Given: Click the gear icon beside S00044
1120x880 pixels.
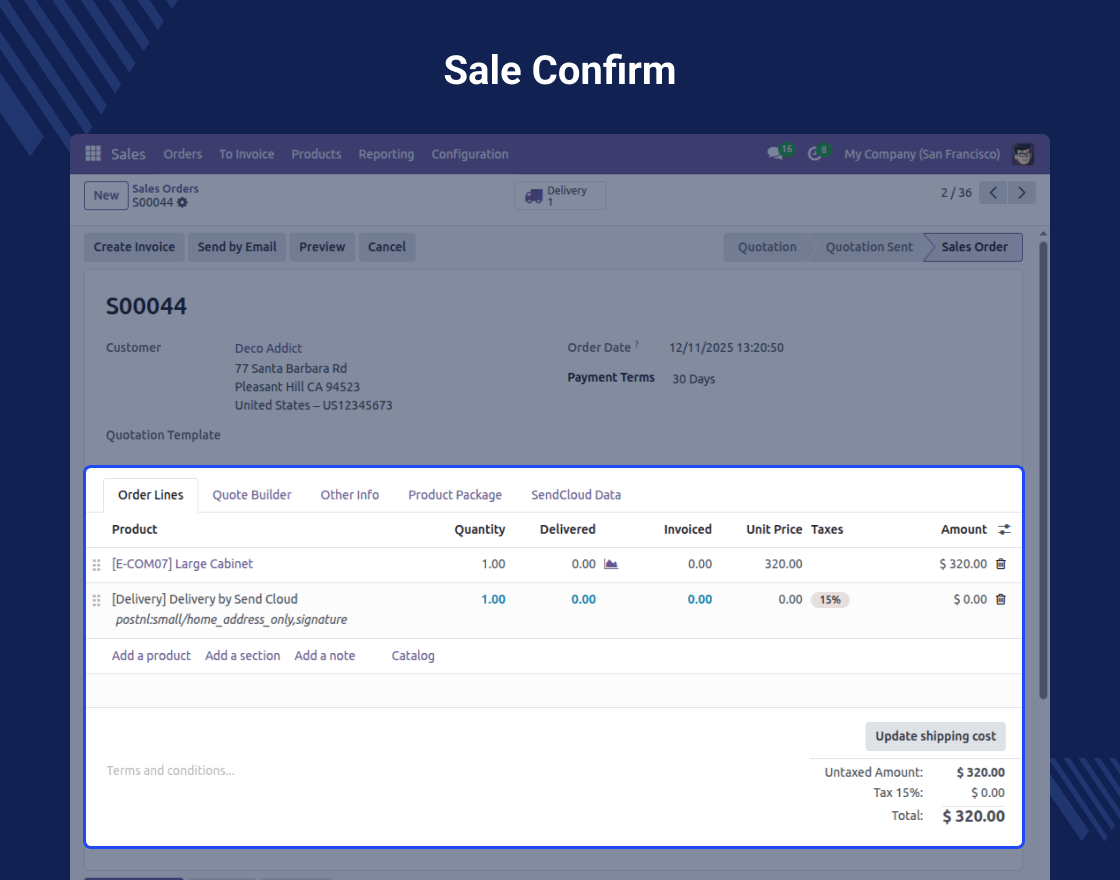Looking at the screenshot, I should [x=182, y=203].
